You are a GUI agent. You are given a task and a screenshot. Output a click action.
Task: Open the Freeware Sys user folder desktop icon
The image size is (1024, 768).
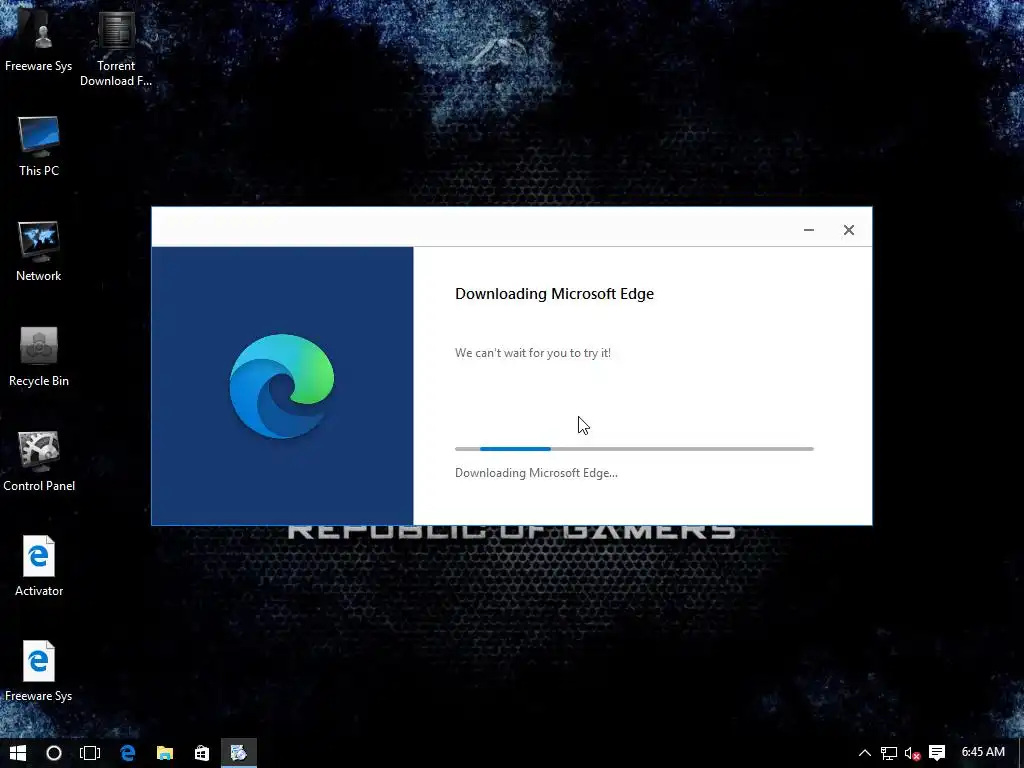[x=39, y=39]
